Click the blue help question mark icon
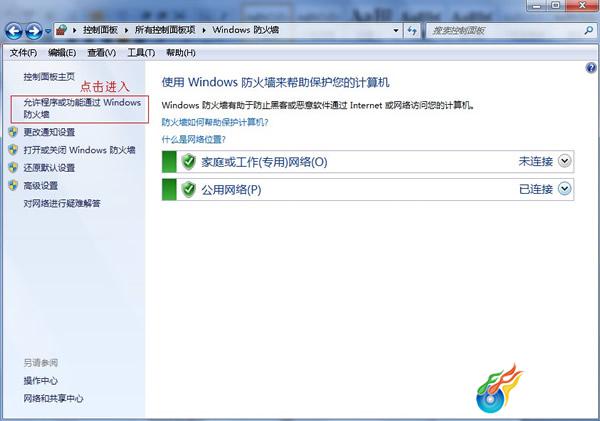The width and height of the screenshot is (600, 421). pyautogui.click(x=591, y=68)
